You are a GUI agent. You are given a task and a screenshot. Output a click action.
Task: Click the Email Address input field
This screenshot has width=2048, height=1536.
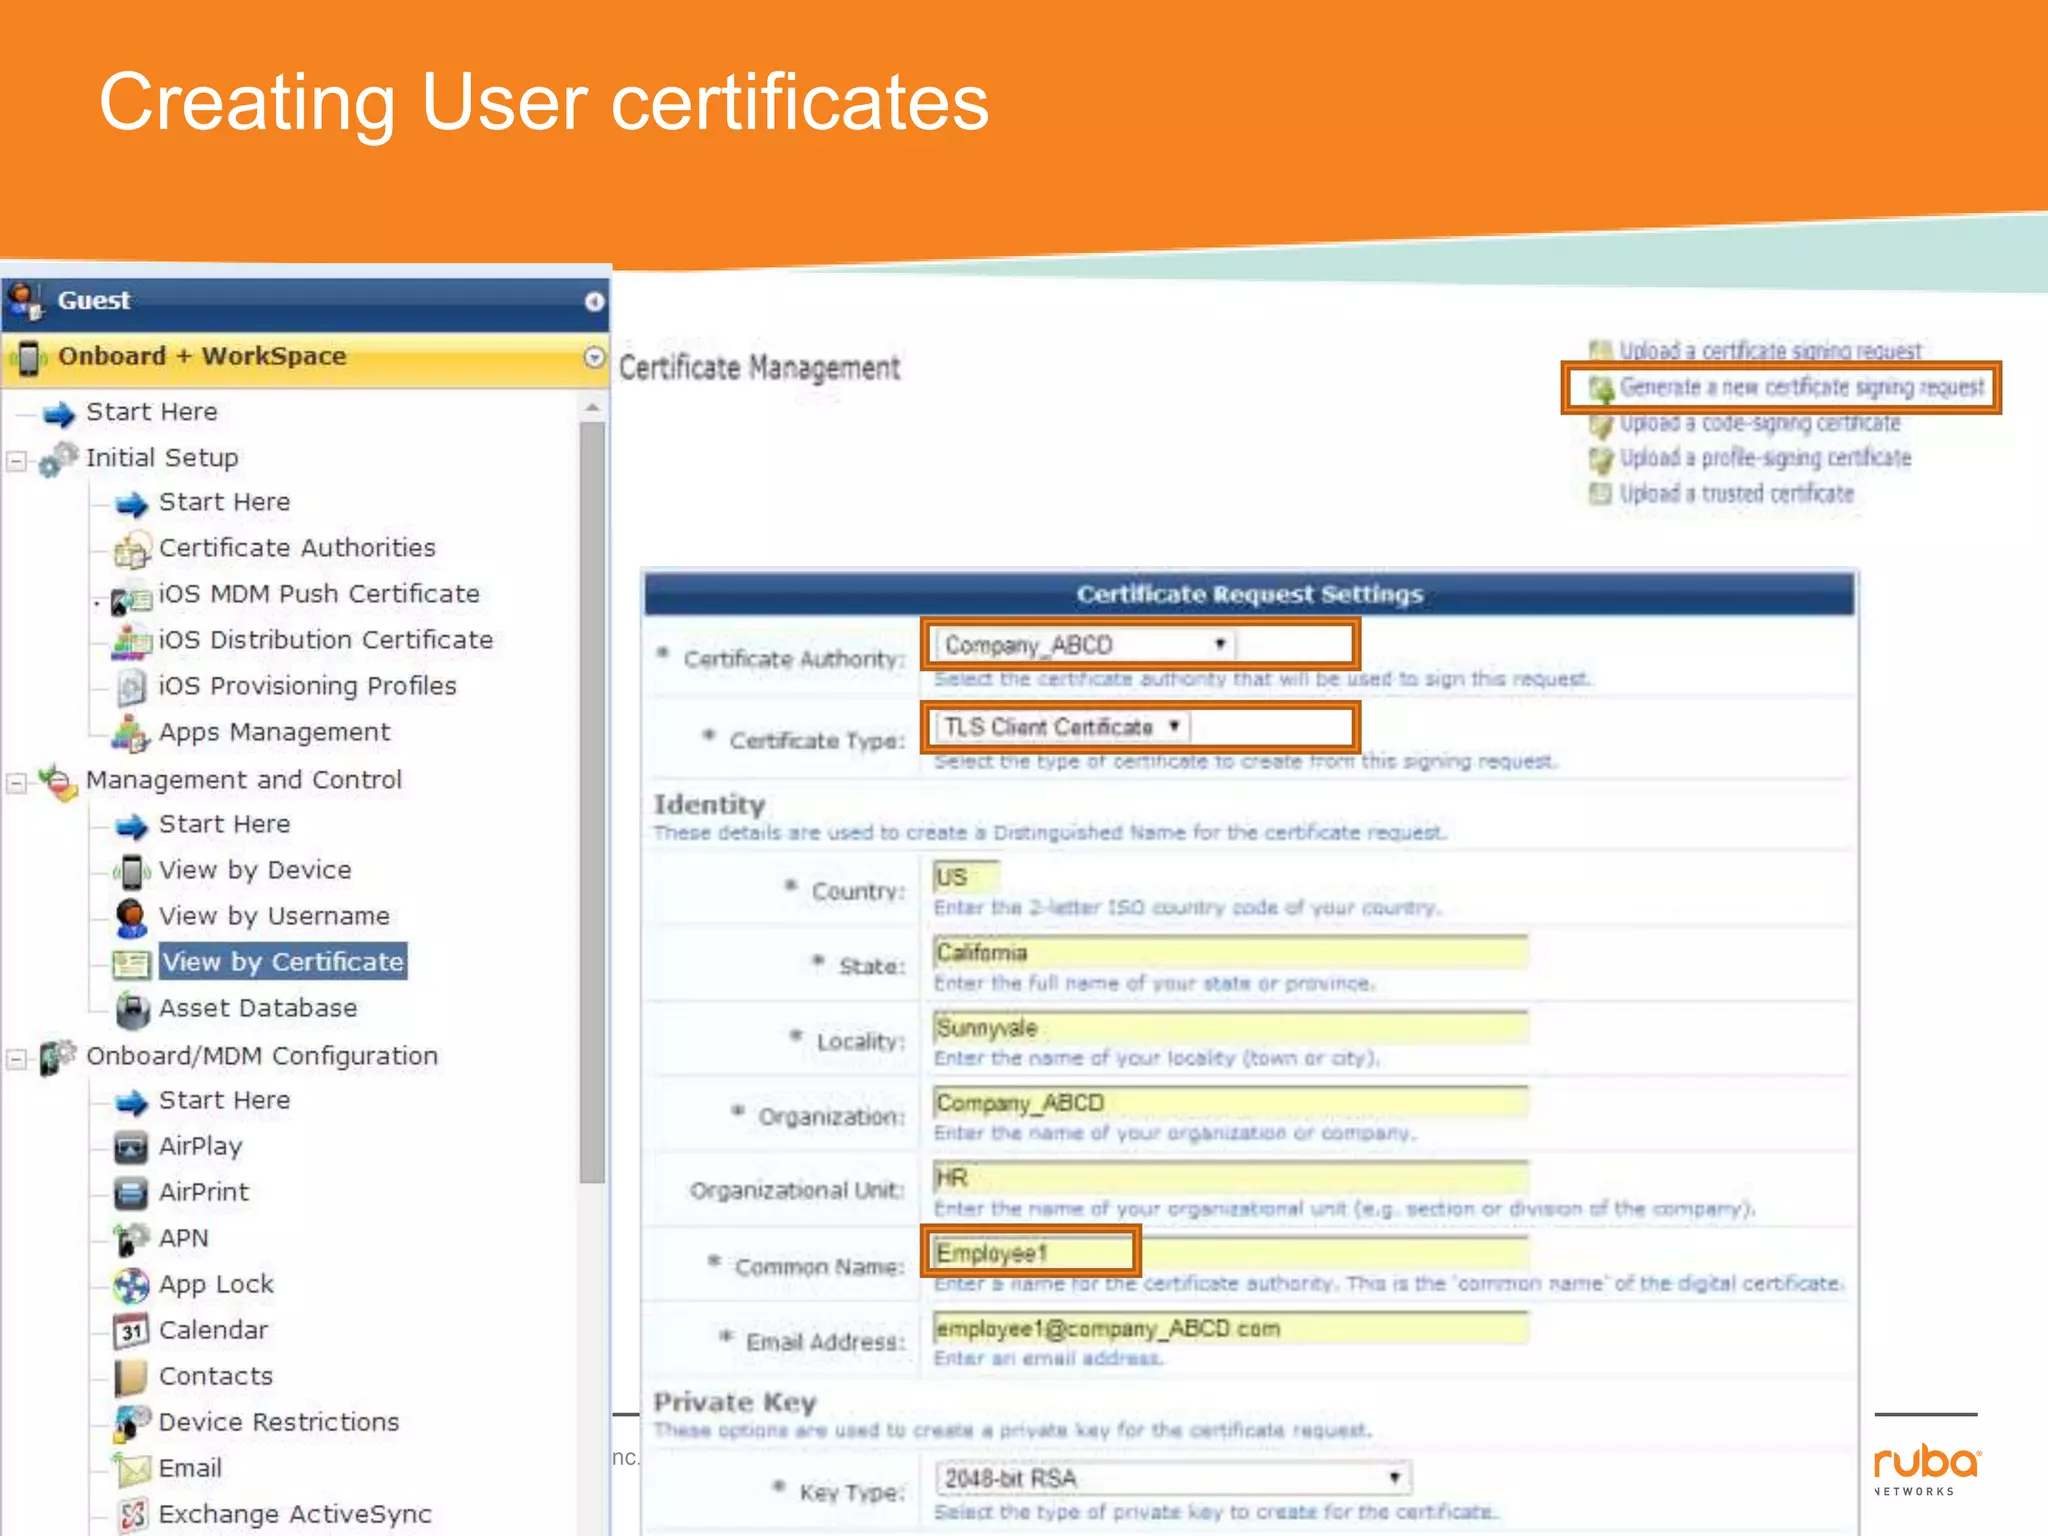coord(1230,1328)
